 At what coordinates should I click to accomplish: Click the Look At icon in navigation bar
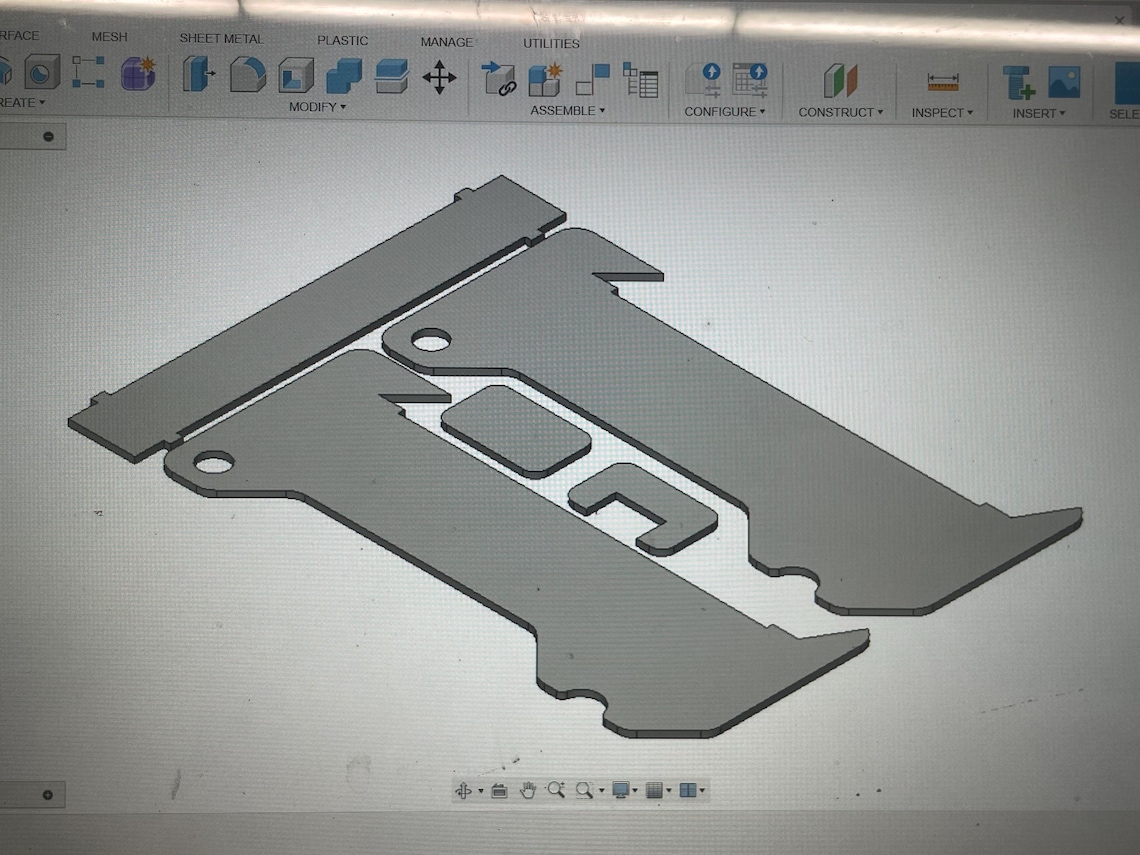pyautogui.click(x=499, y=790)
